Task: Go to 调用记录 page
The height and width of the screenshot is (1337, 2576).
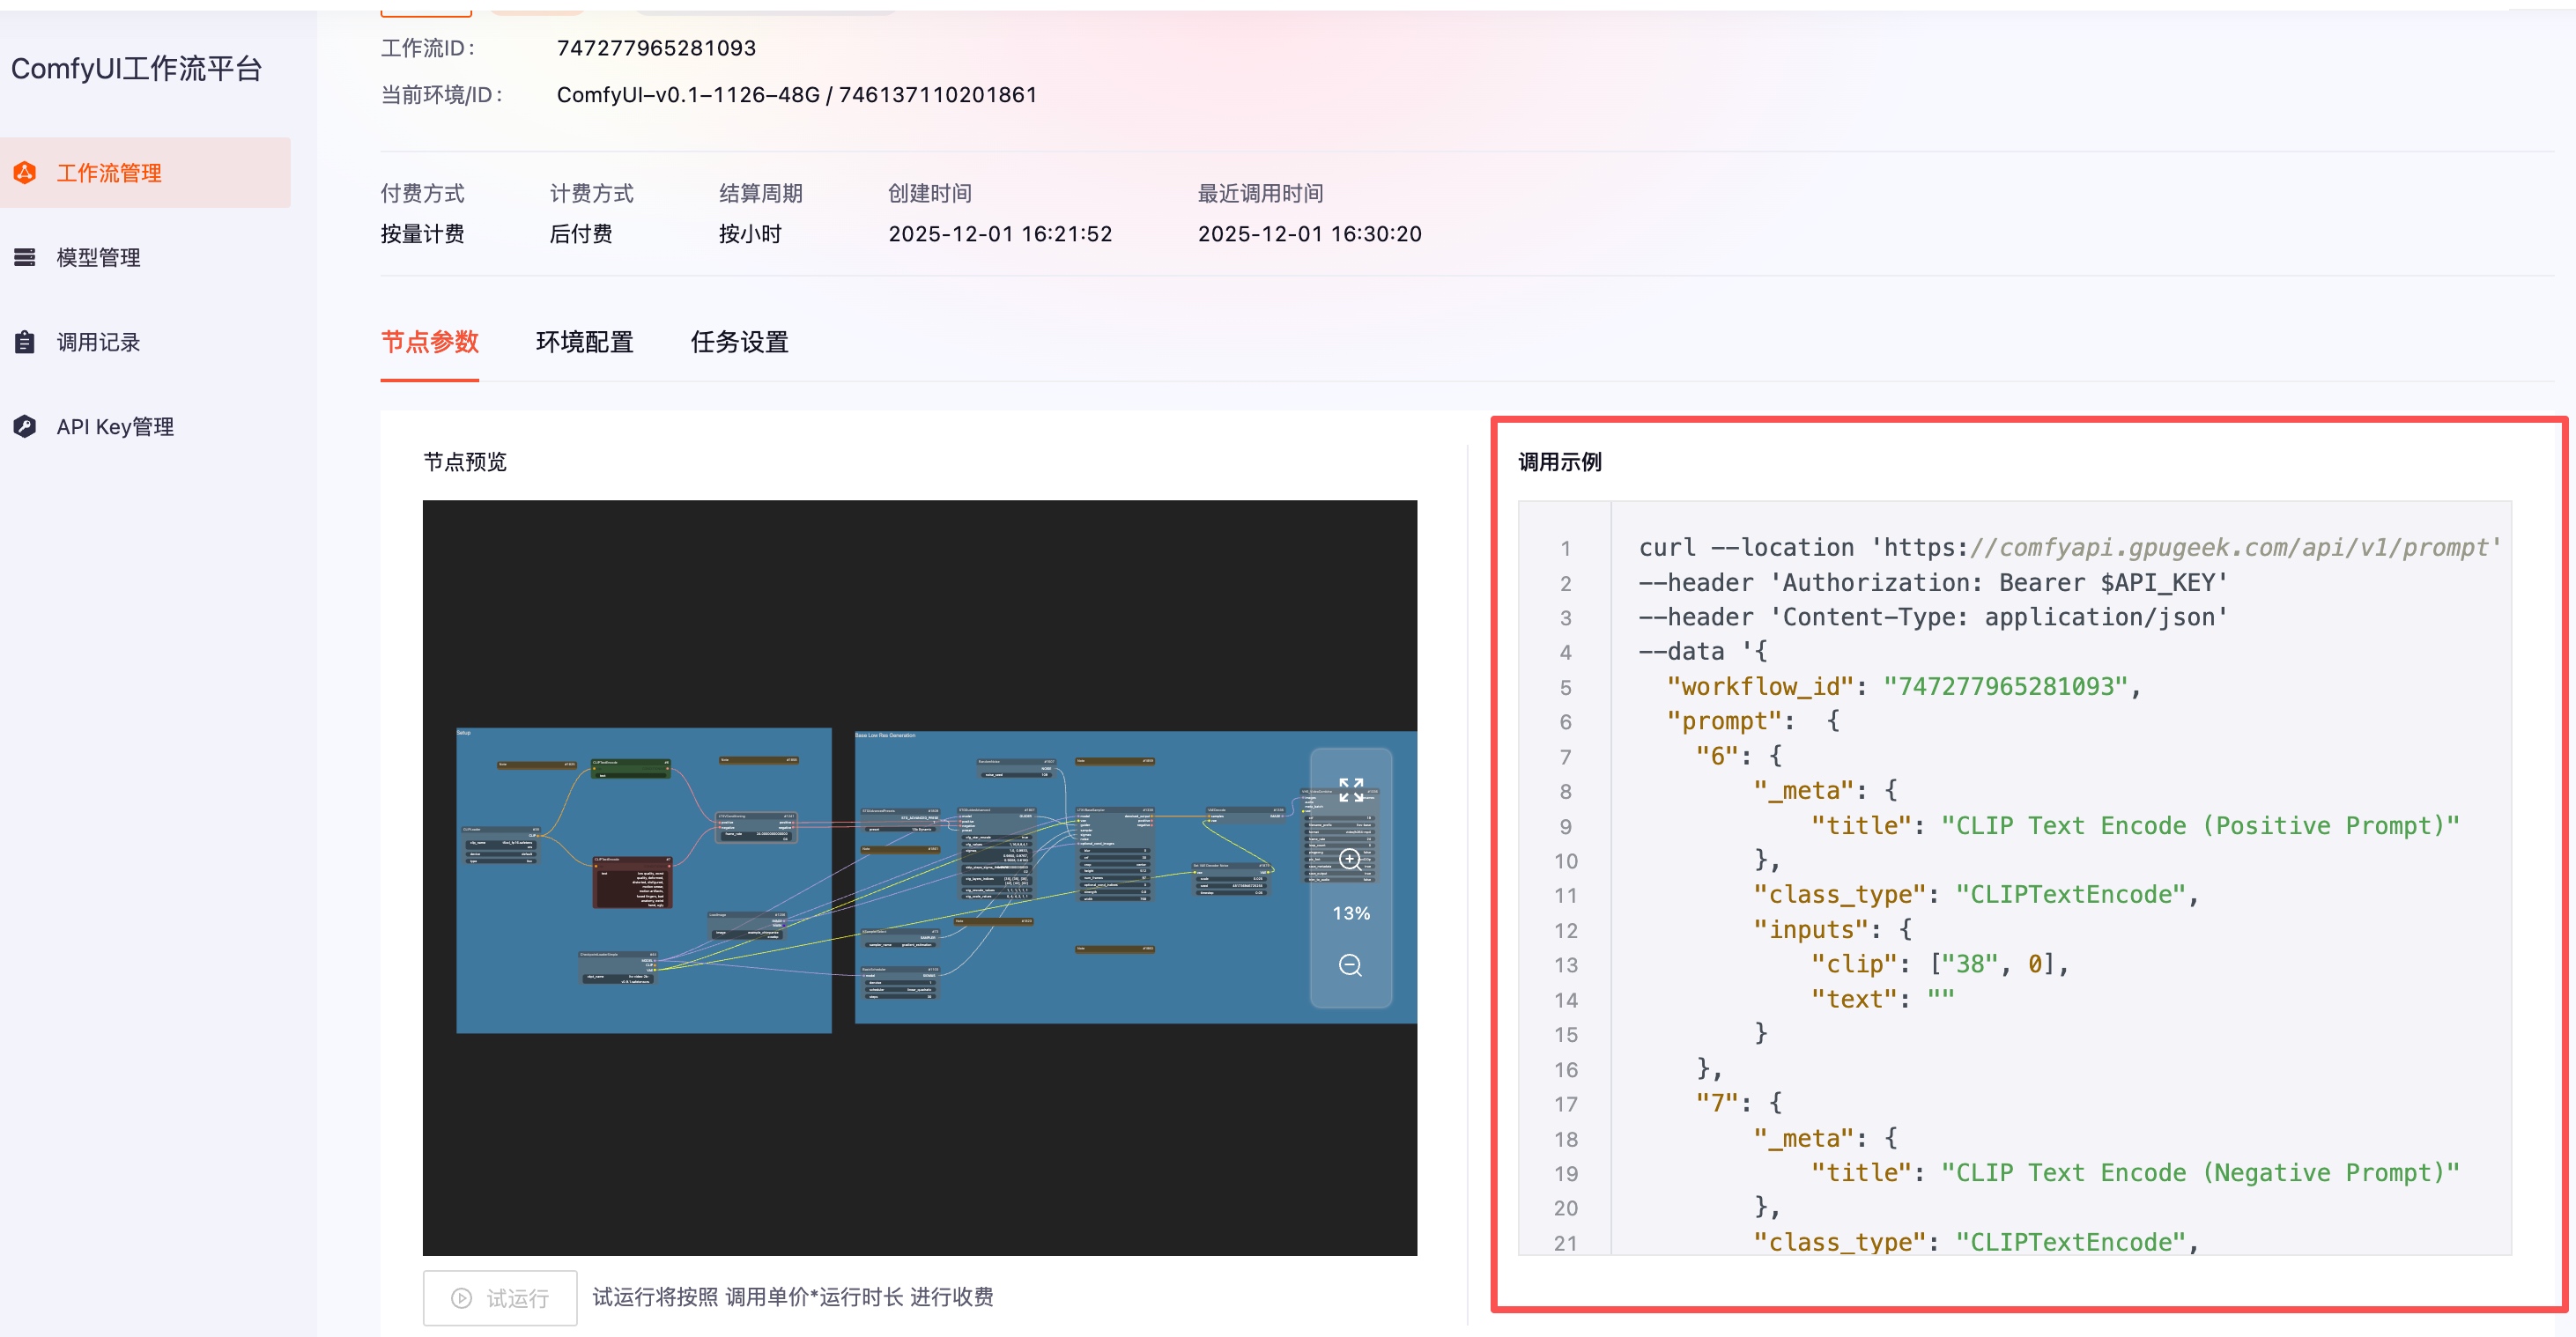Action: click(x=98, y=342)
